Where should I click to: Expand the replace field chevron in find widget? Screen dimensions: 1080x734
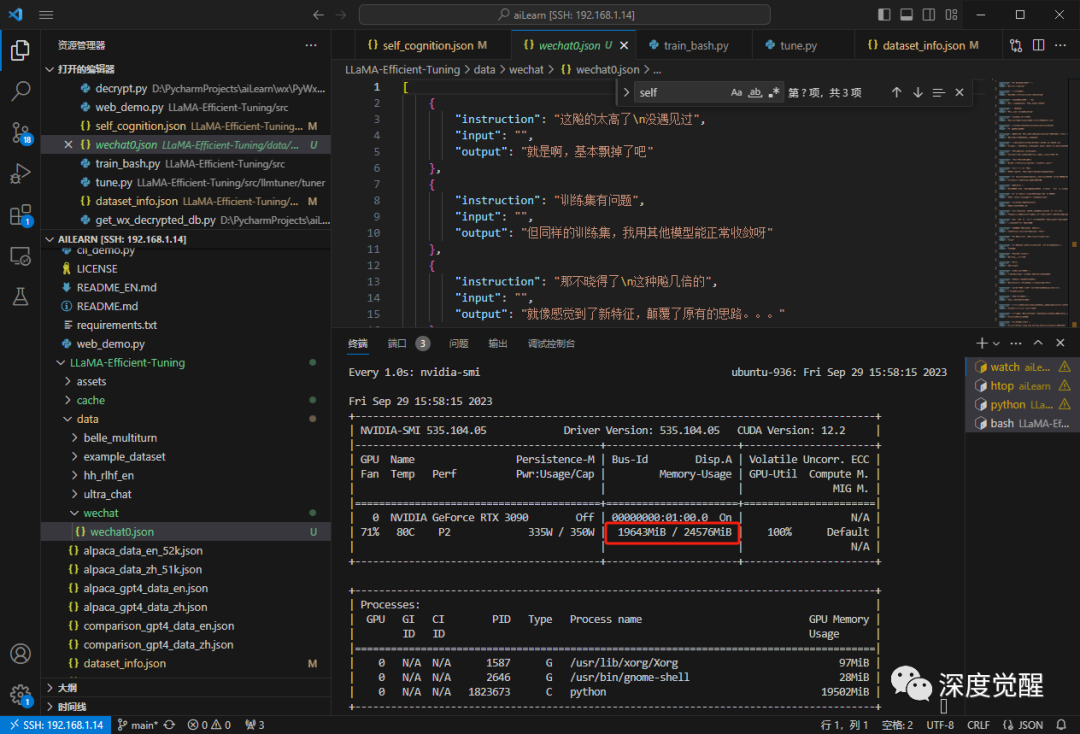[626, 92]
